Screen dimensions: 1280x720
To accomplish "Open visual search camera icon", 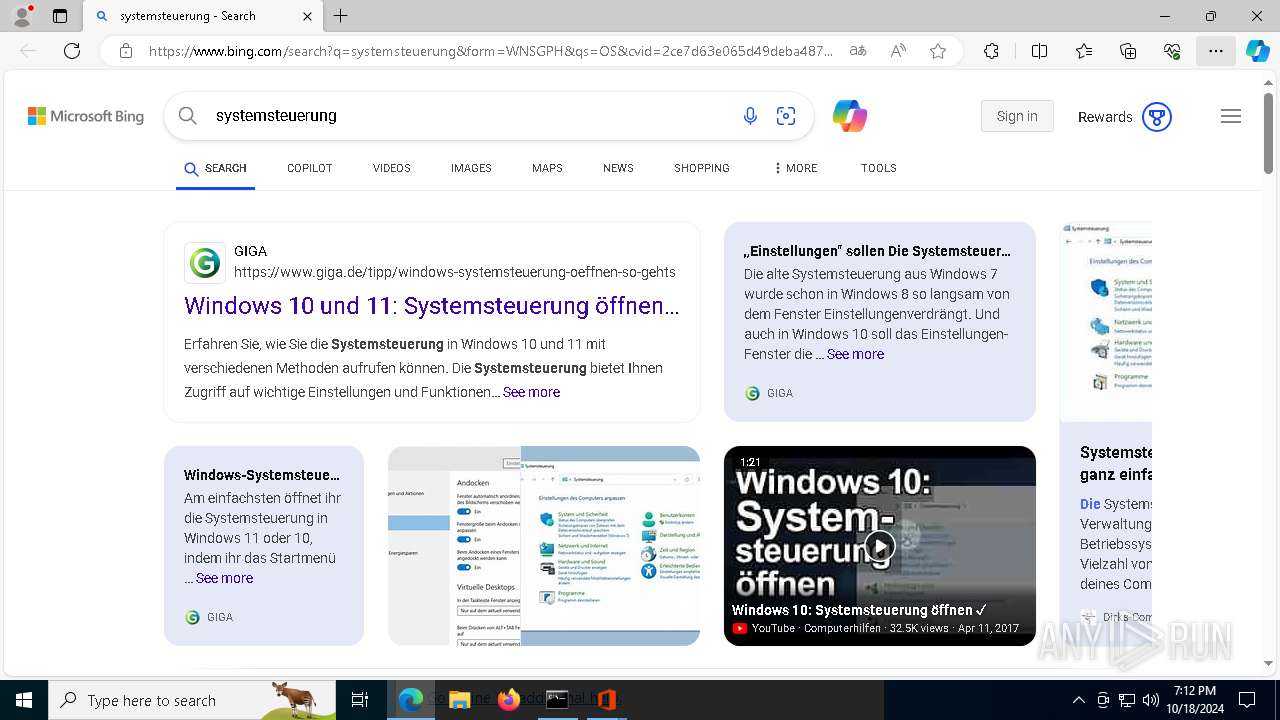I will pos(786,116).
